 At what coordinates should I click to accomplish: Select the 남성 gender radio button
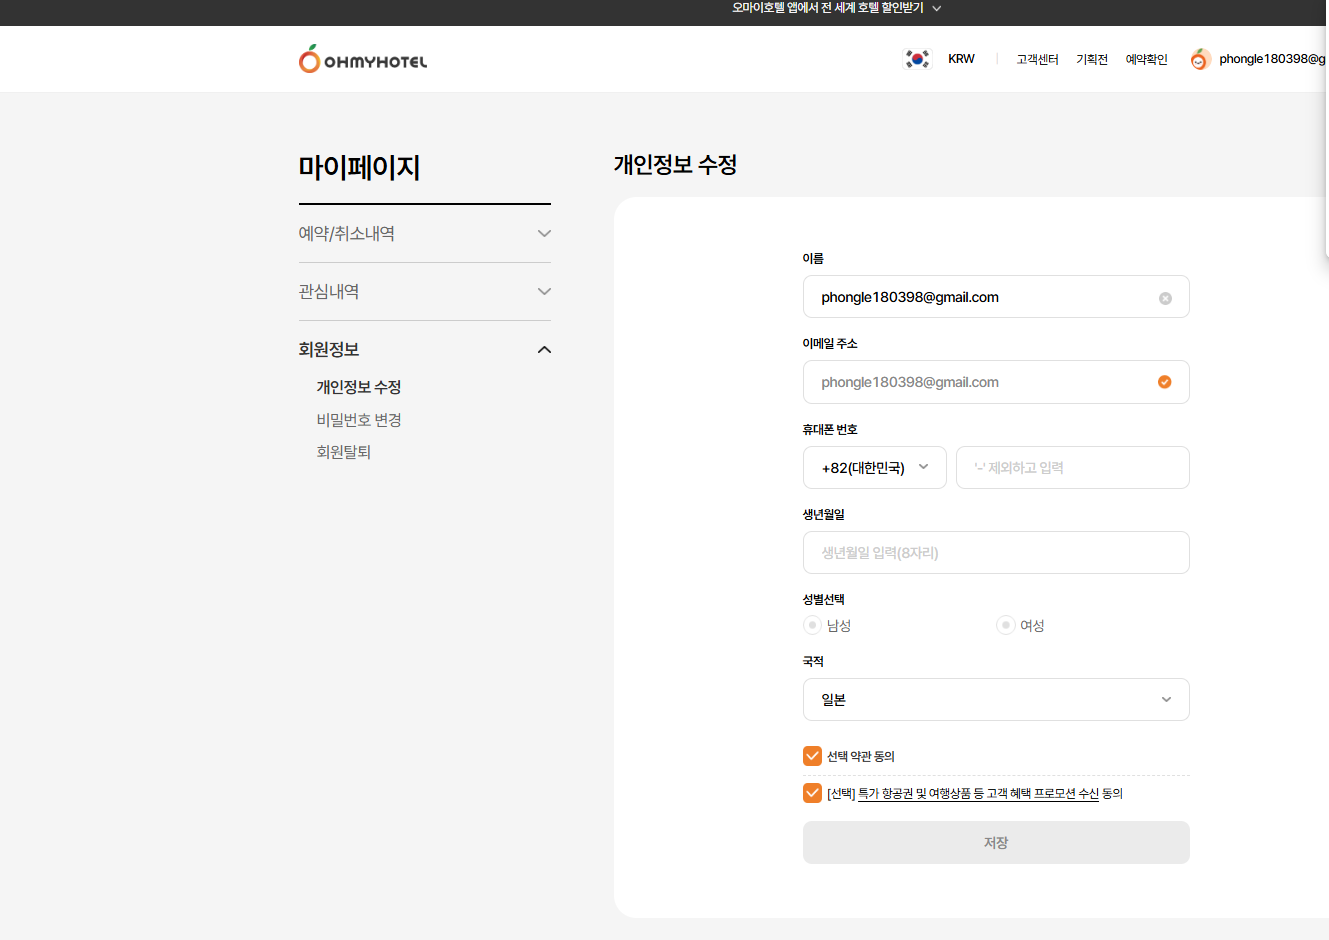point(813,625)
